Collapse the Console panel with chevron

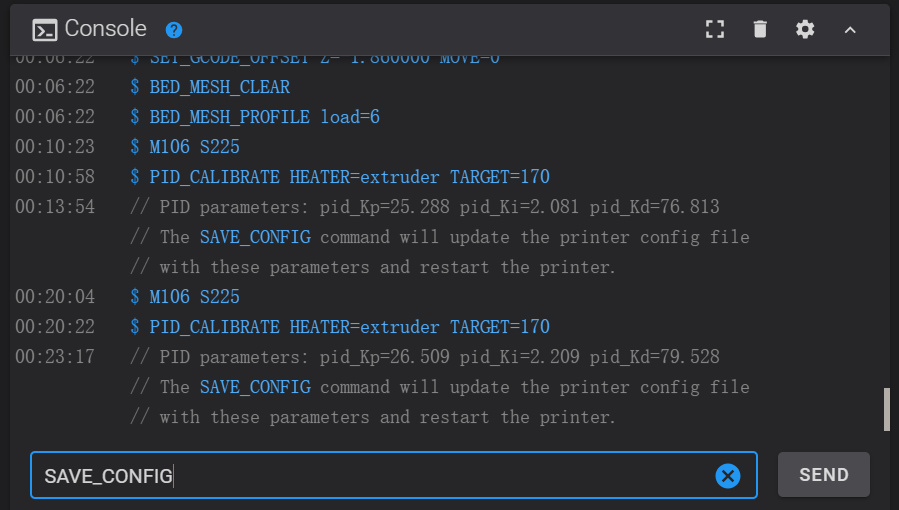pyautogui.click(x=850, y=30)
